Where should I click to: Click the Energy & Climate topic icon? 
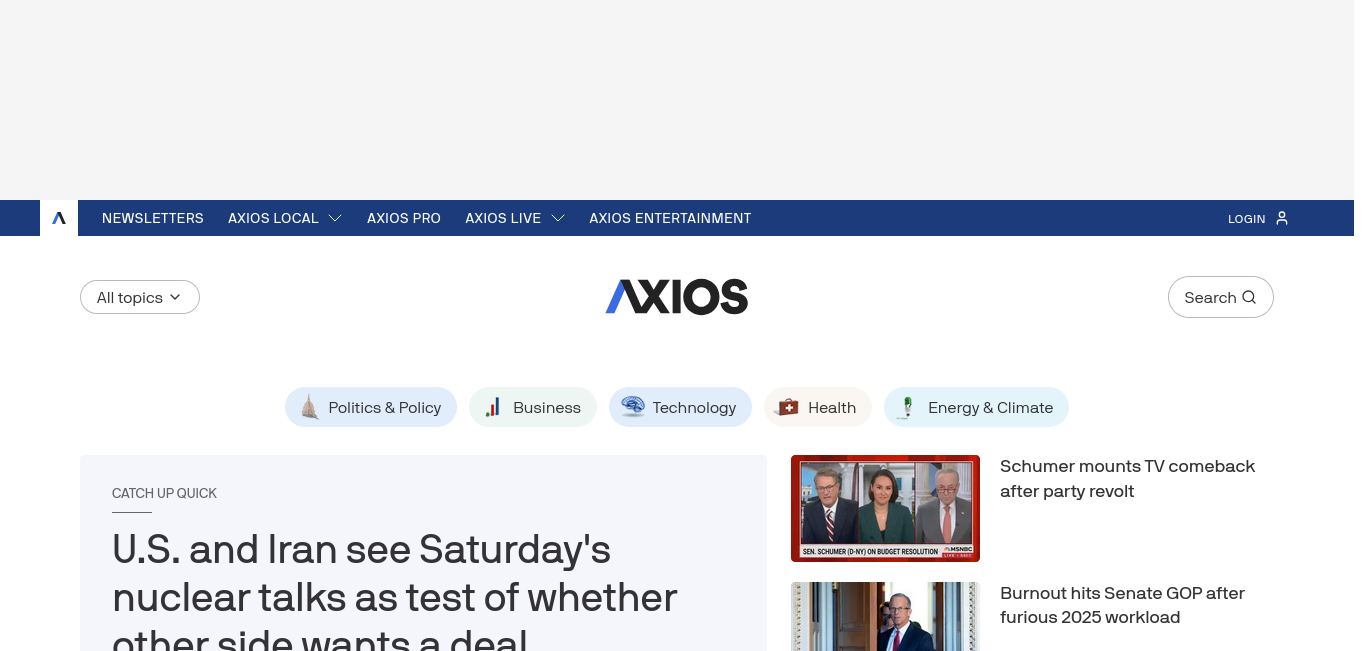[907, 407]
